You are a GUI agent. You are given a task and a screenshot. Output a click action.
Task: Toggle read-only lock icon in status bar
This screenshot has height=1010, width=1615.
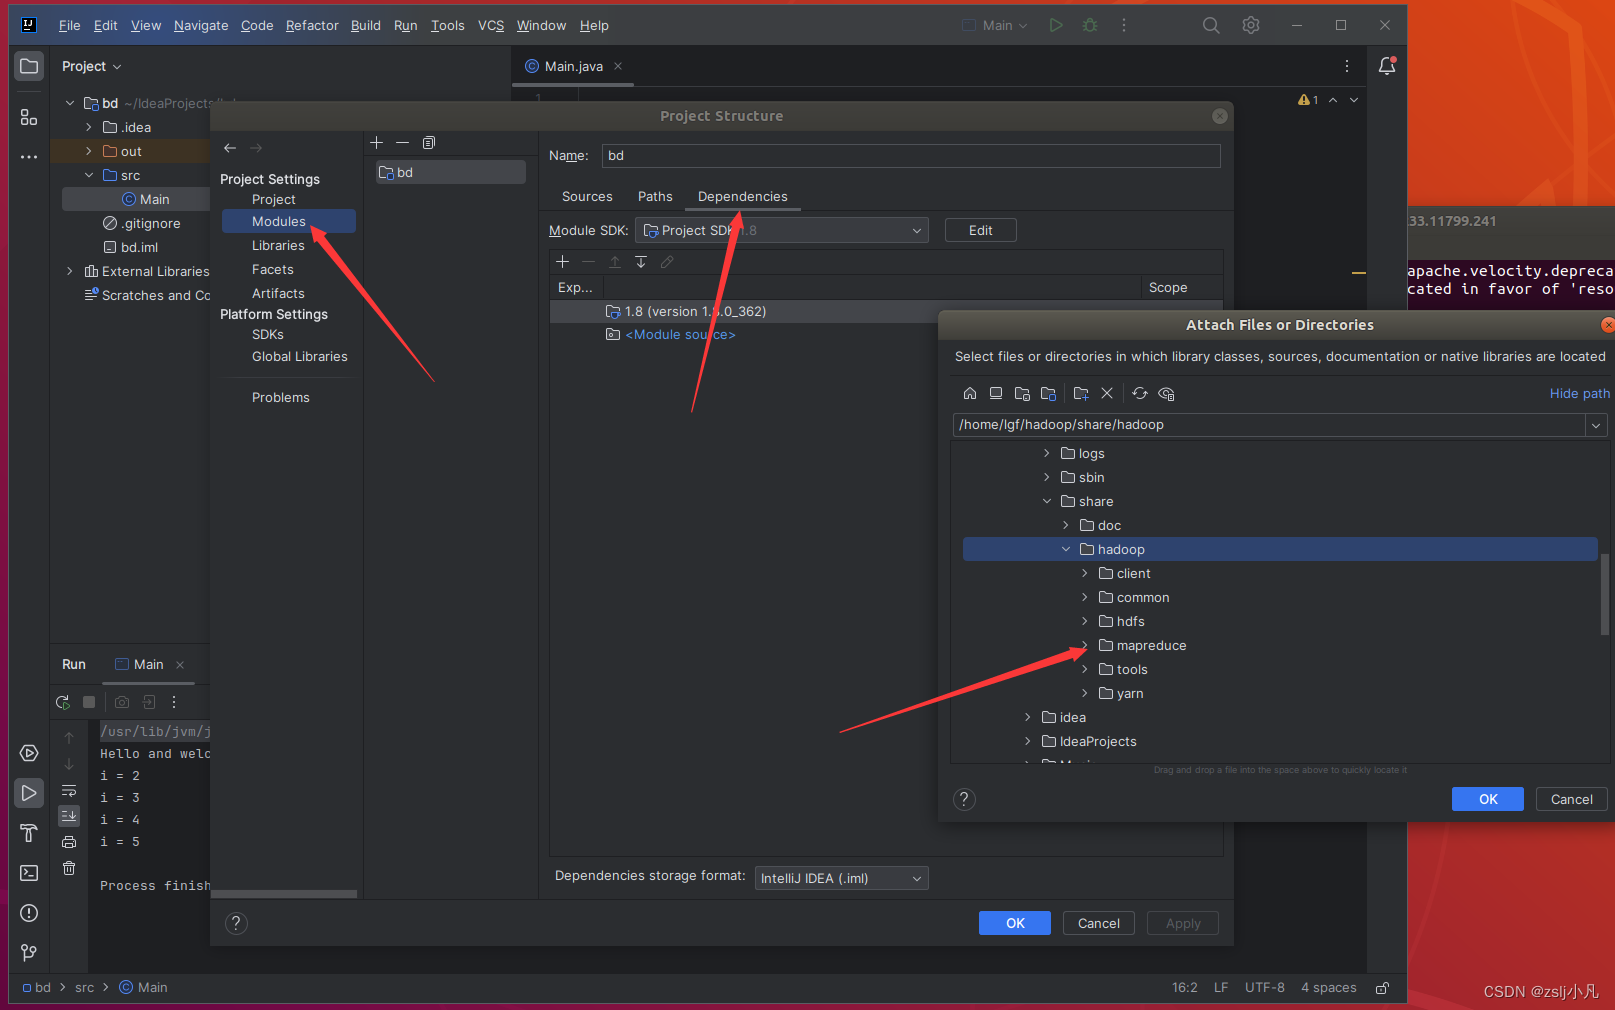point(1382,988)
